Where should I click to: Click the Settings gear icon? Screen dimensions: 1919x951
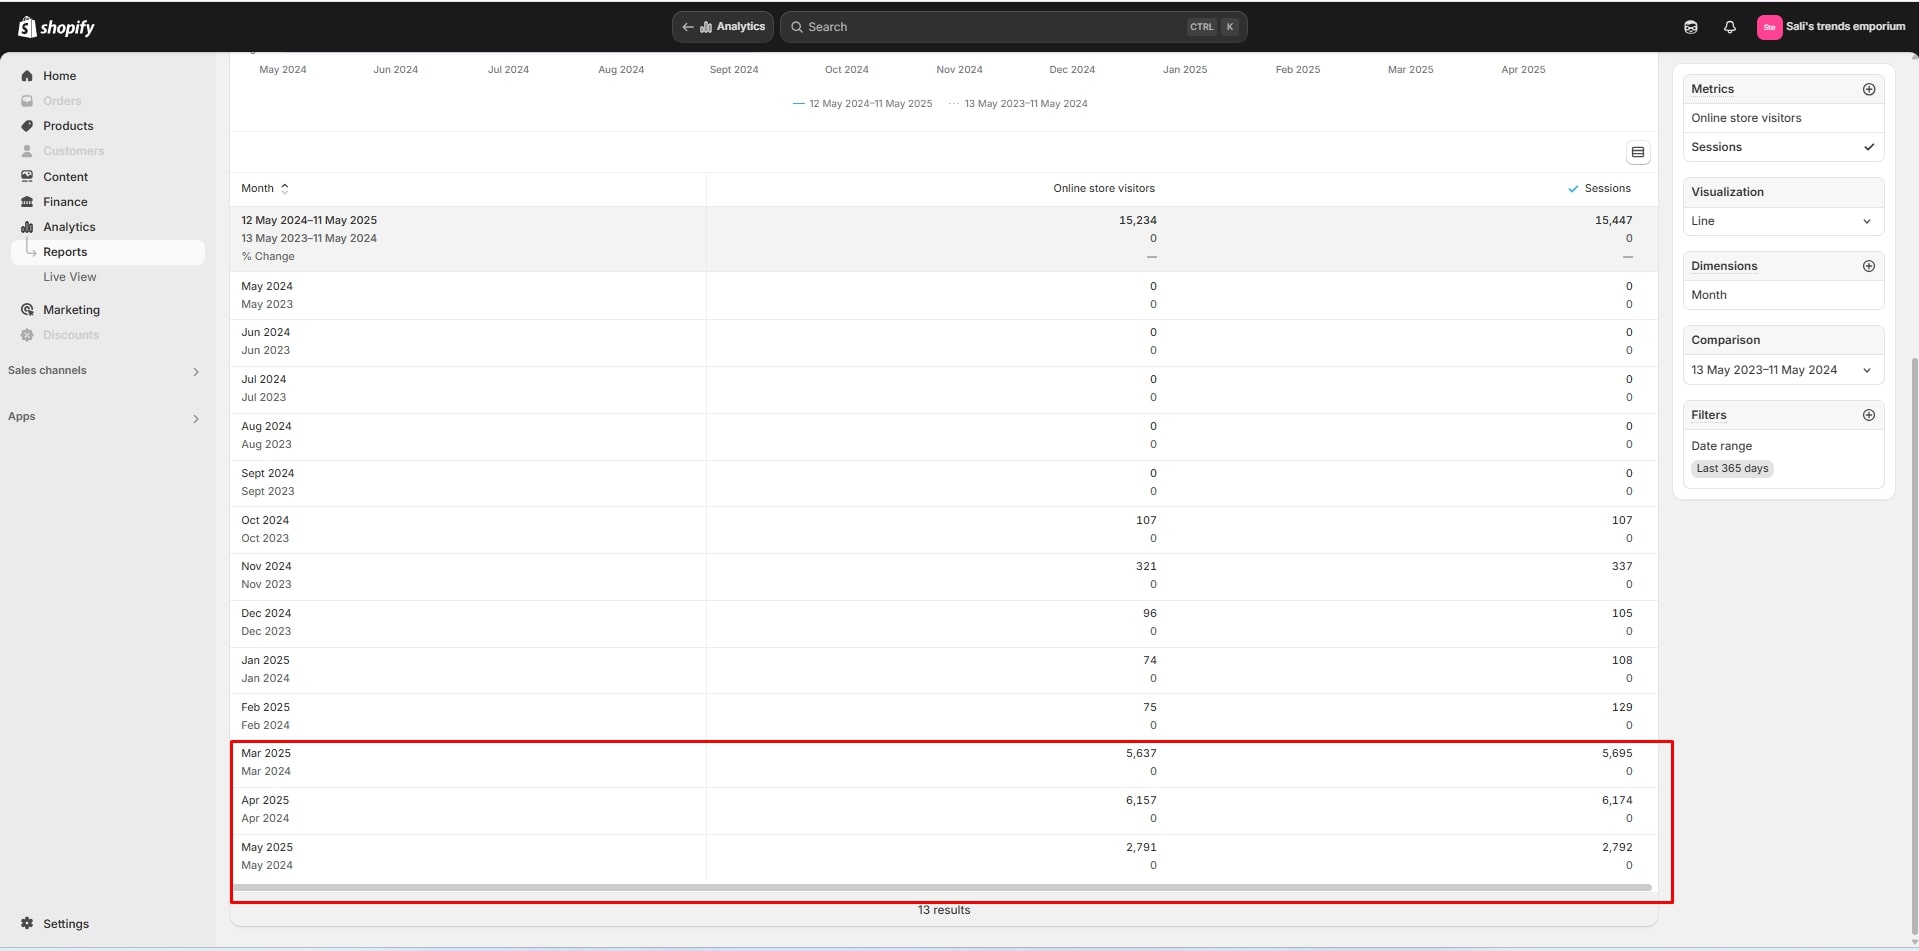click(x=27, y=923)
